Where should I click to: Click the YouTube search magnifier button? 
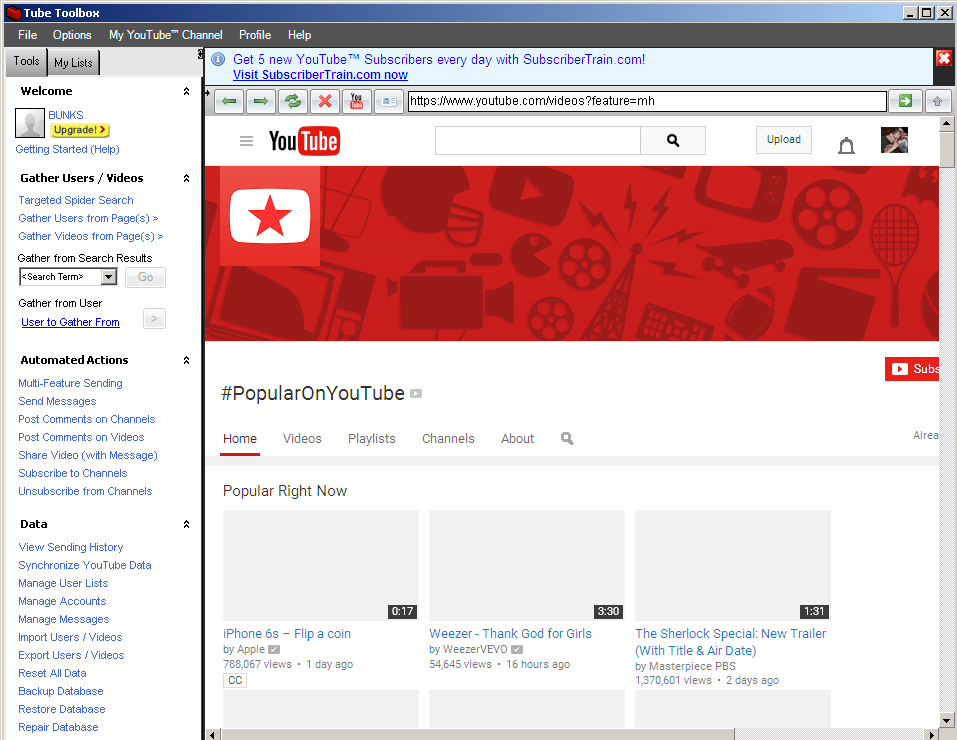click(x=673, y=140)
